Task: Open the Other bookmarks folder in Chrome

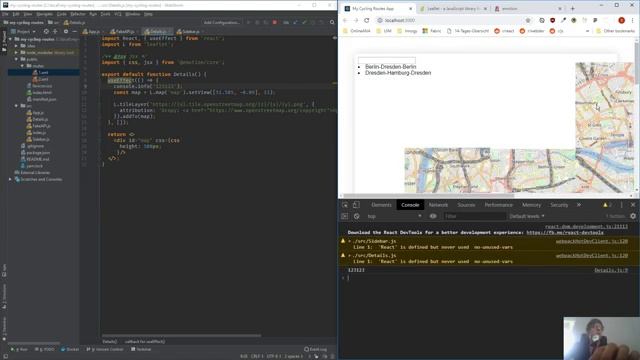Action: (616, 31)
